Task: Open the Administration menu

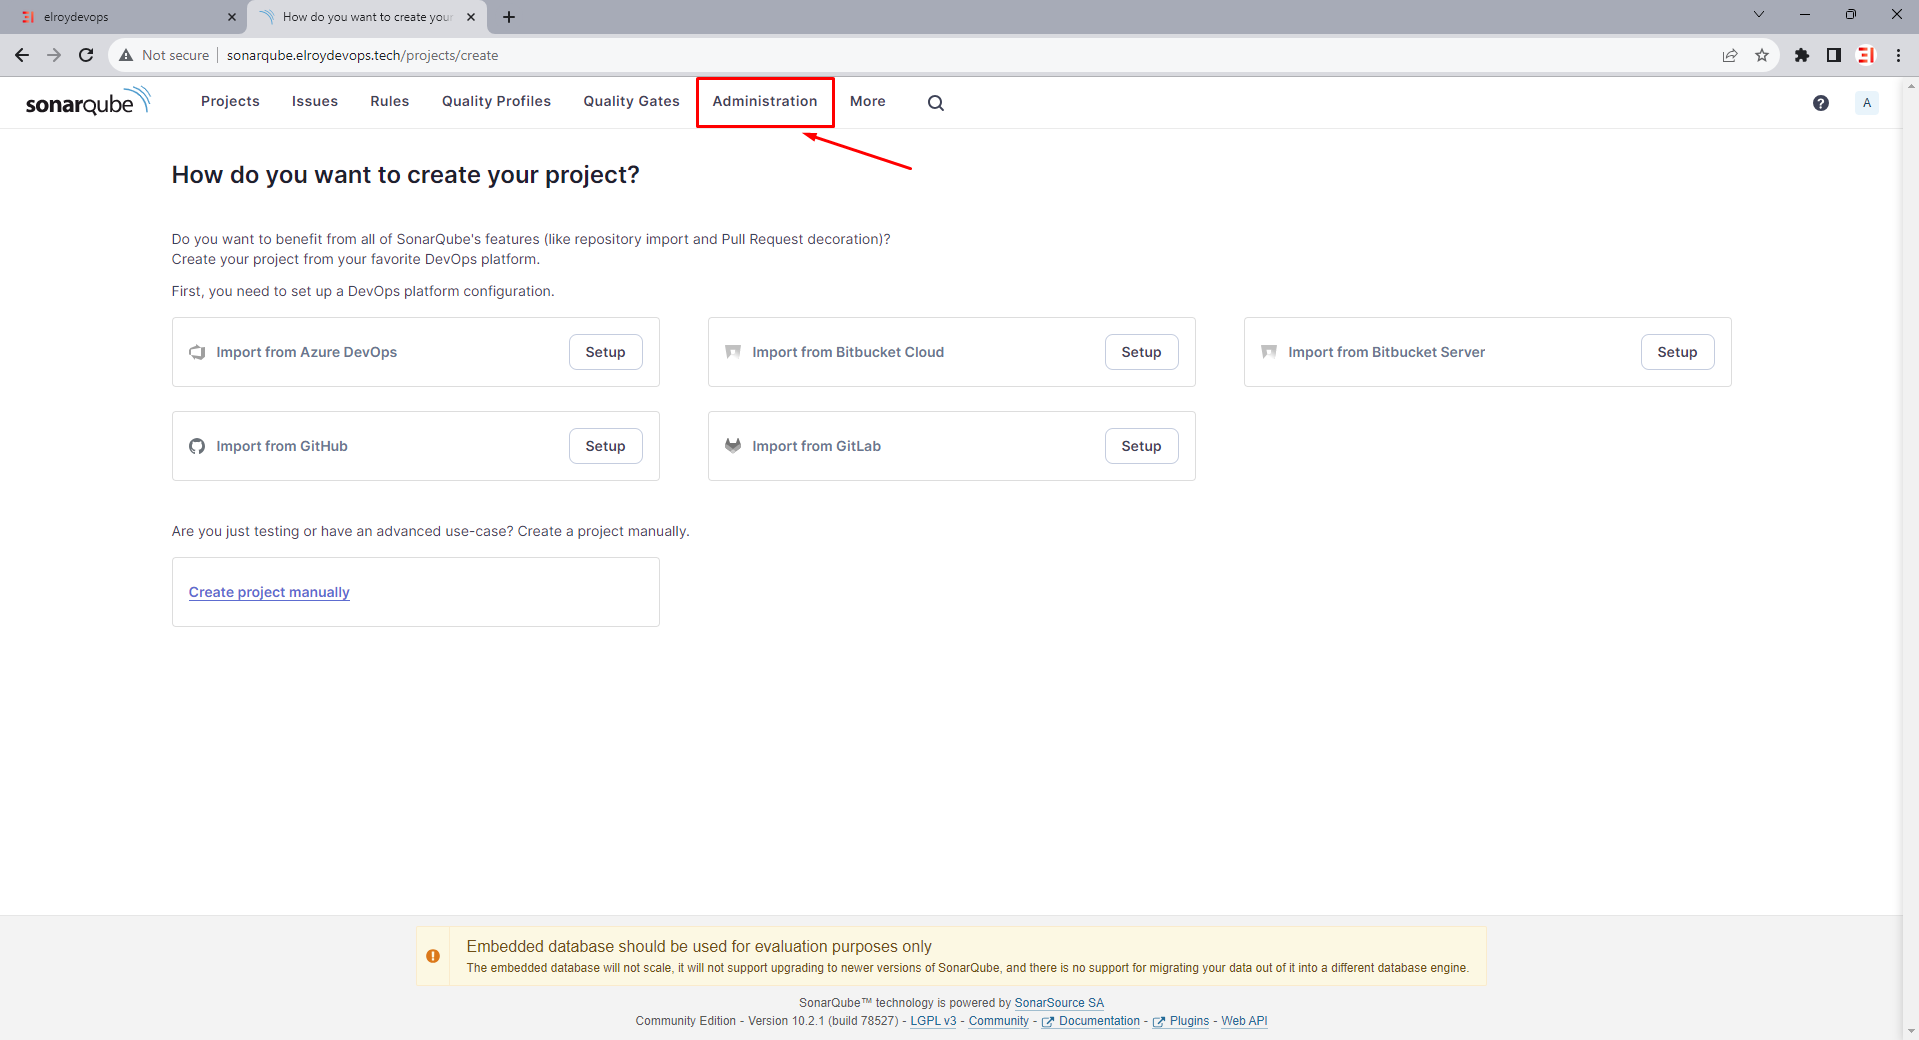Action: 765,101
